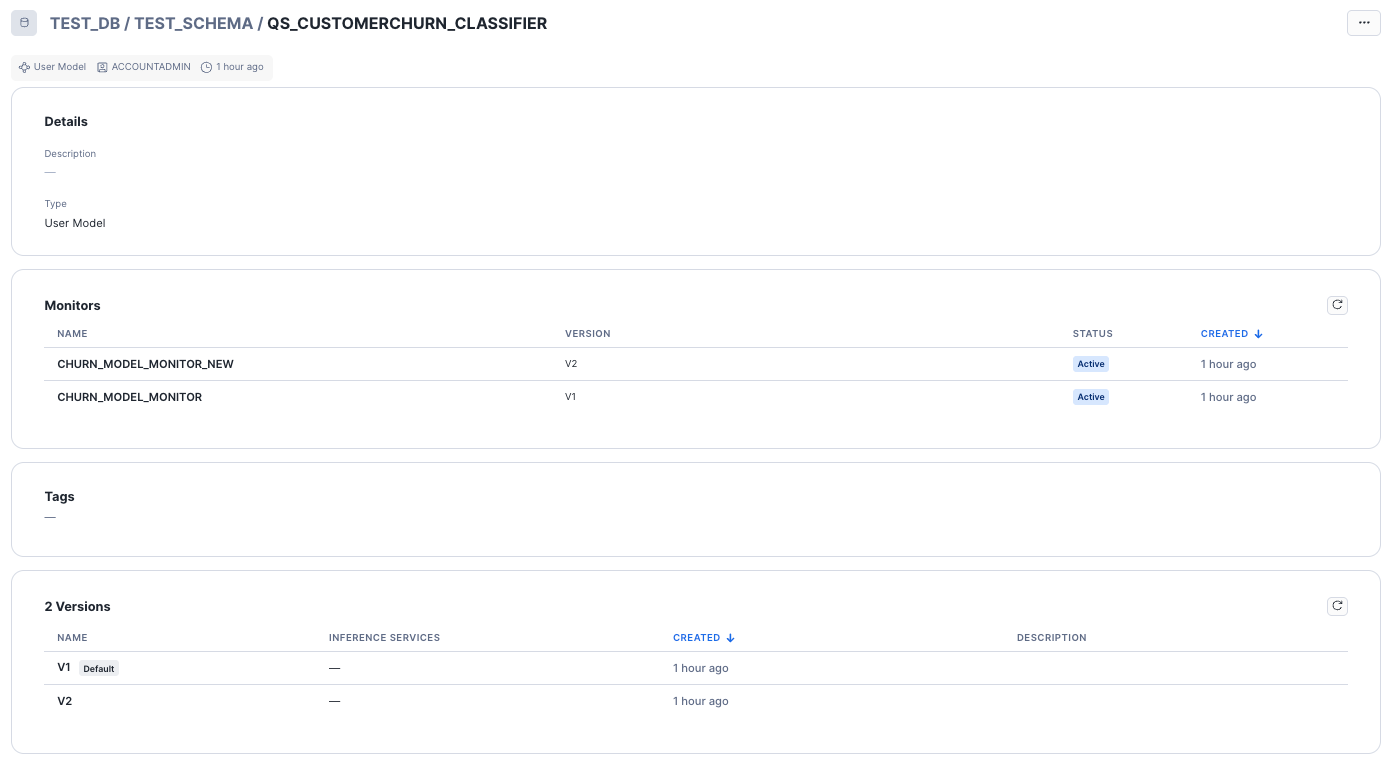Click the Tags section heading

coord(59,496)
